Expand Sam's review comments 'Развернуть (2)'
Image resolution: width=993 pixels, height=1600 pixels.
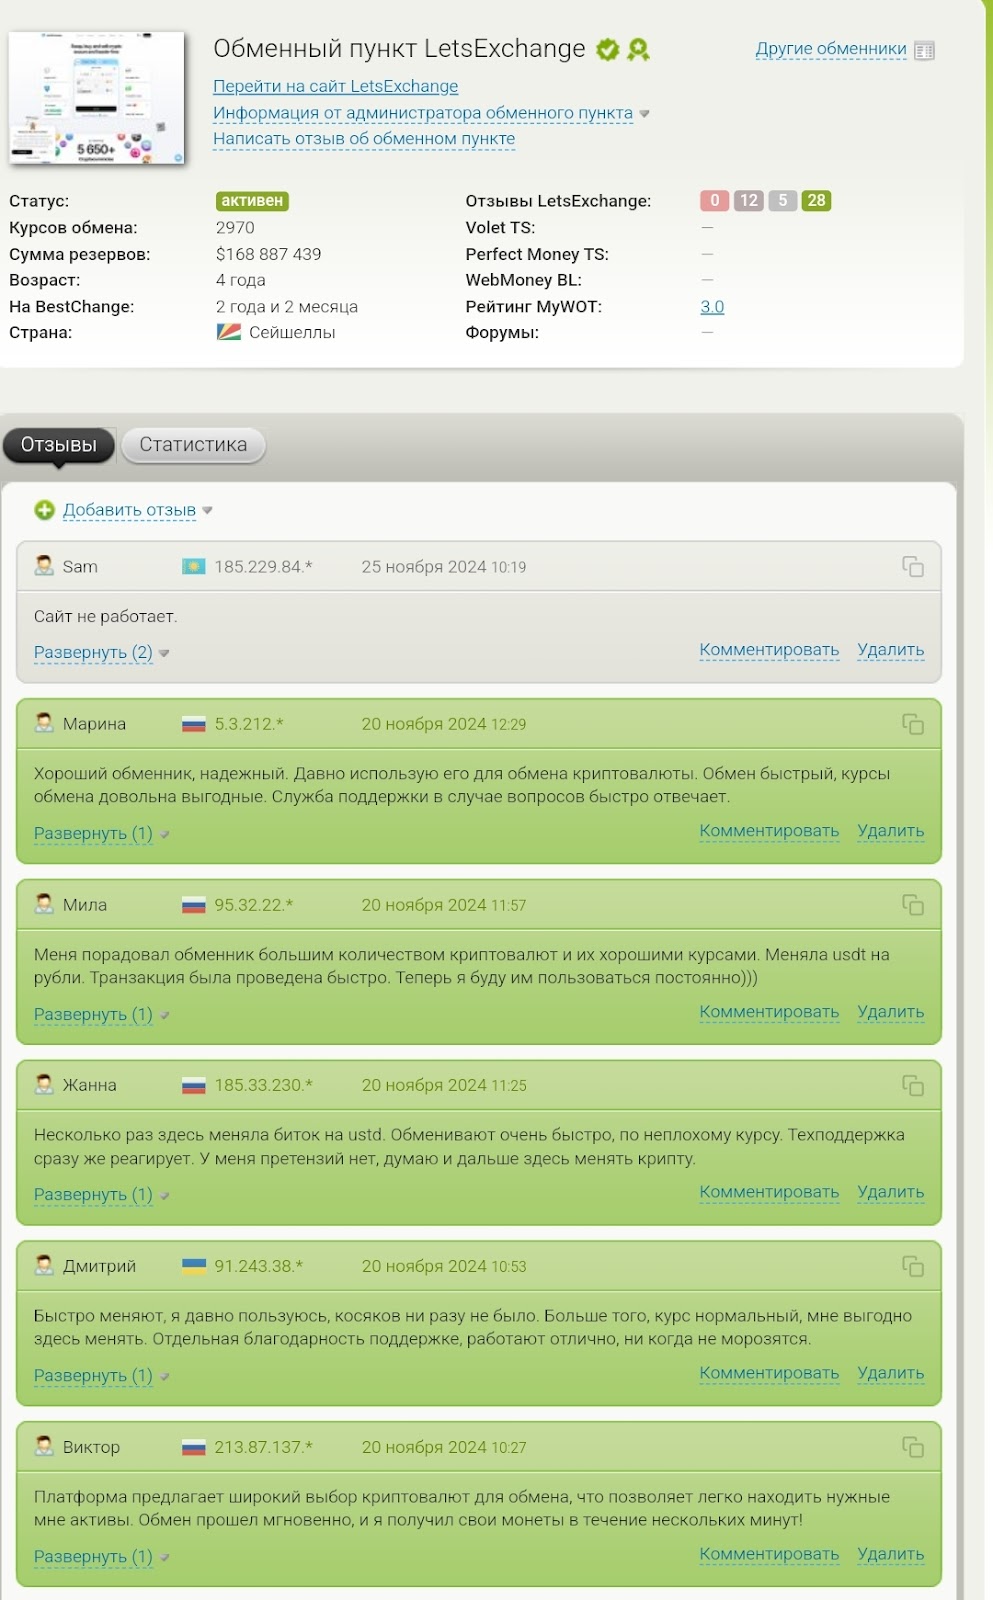93,653
